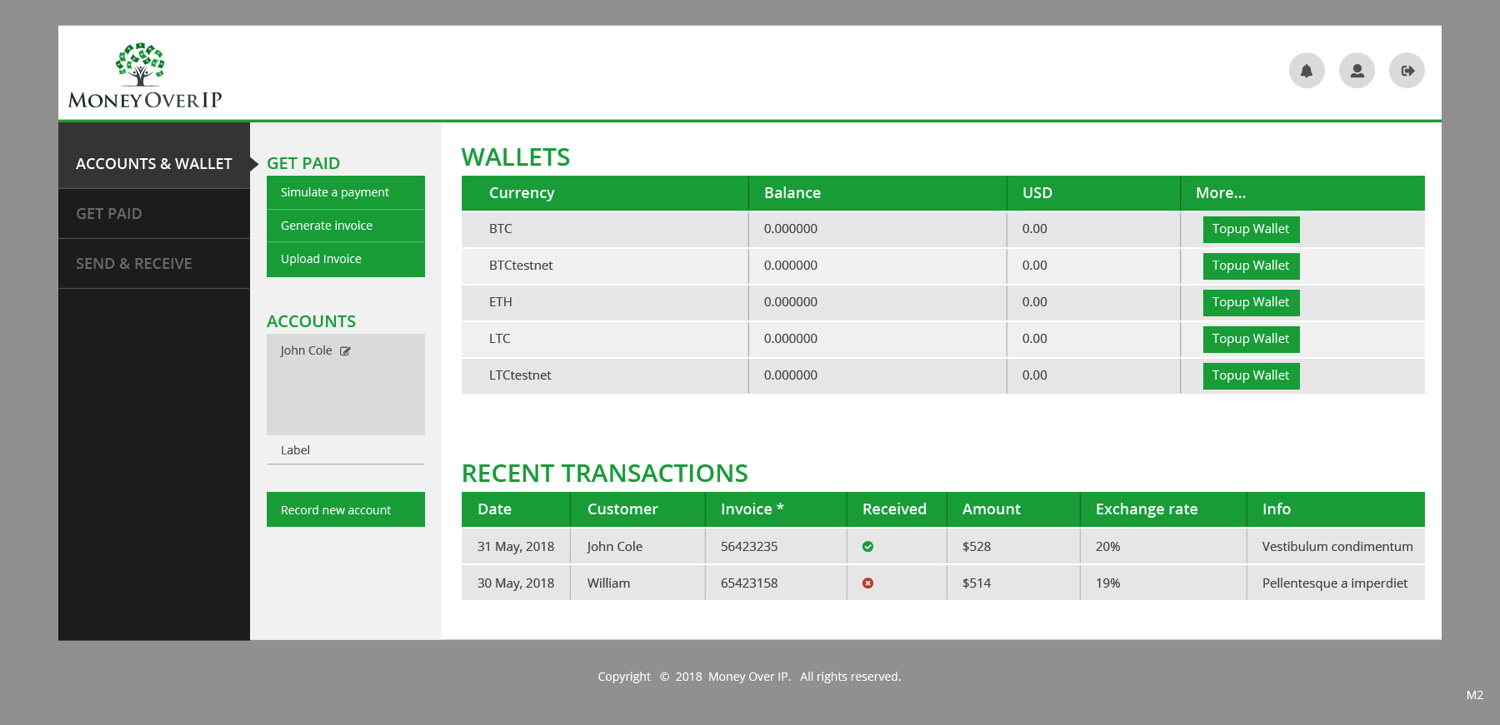1500x725 pixels.
Task: Click the Label input field under Accounts
Action: pos(345,450)
